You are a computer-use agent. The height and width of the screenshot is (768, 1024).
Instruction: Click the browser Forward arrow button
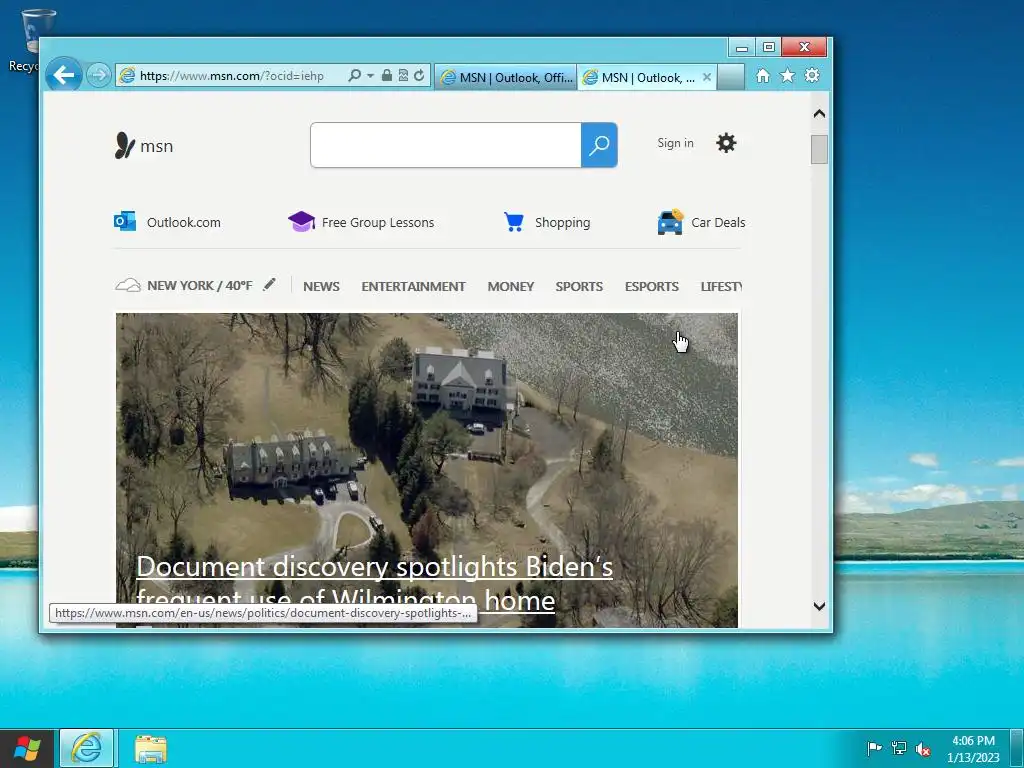[x=98, y=75]
